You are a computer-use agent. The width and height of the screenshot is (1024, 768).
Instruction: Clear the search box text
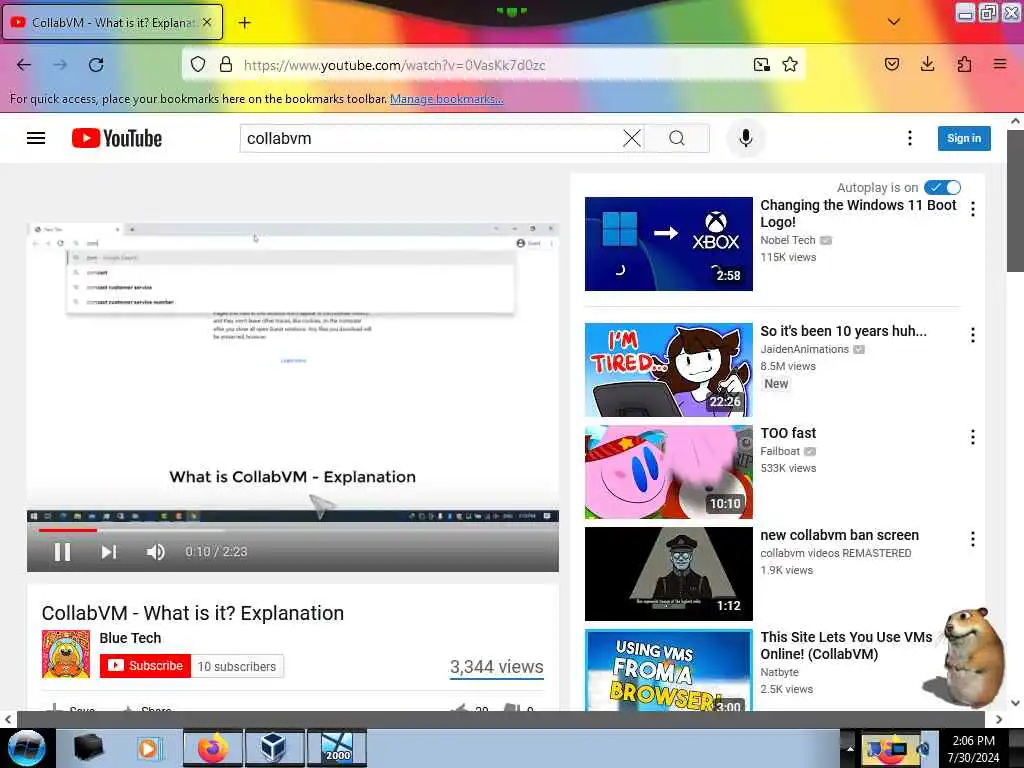click(632, 138)
